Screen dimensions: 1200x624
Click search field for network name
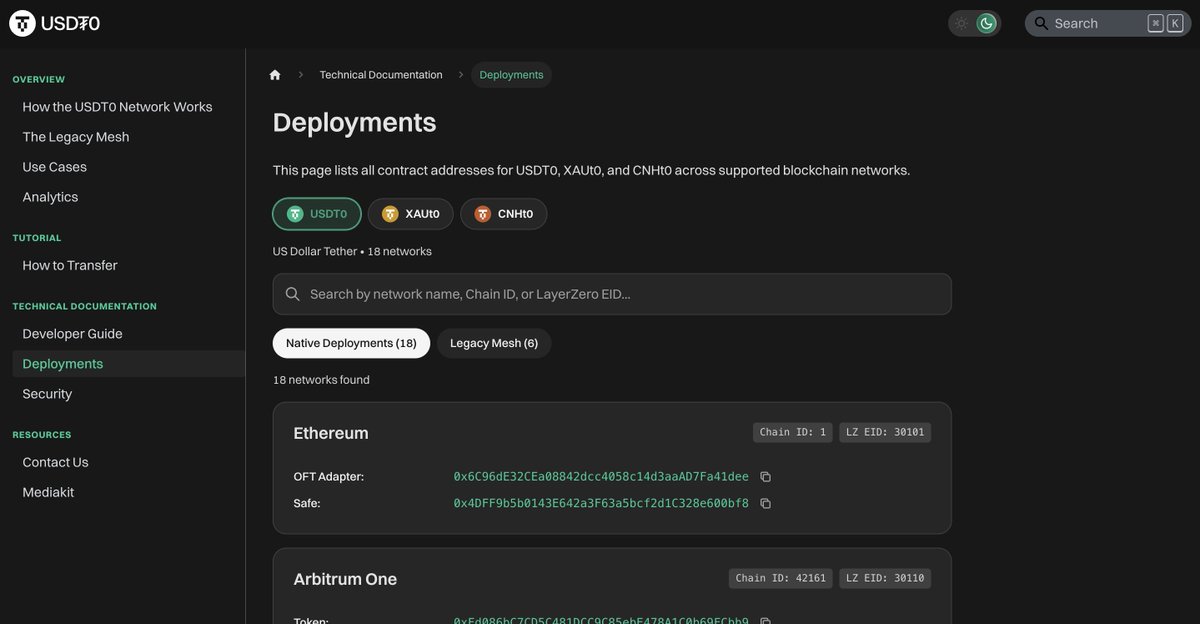click(x=612, y=294)
